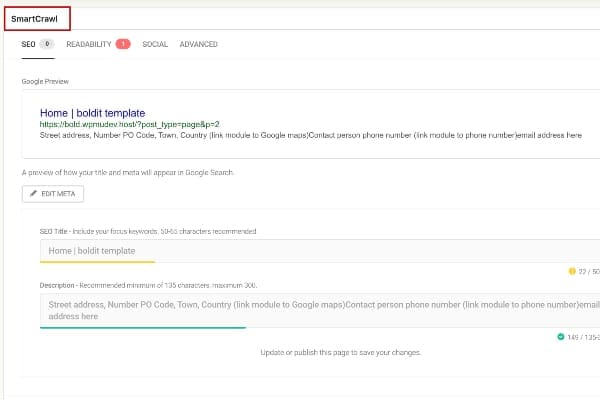Image resolution: width=600 pixels, height=400 pixels.
Task: Open the SEO tab
Action: 29,44
